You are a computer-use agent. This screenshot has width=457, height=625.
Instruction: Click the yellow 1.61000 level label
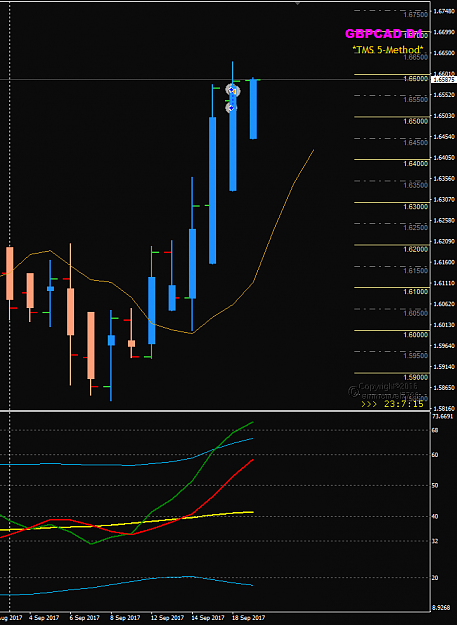(x=416, y=292)
